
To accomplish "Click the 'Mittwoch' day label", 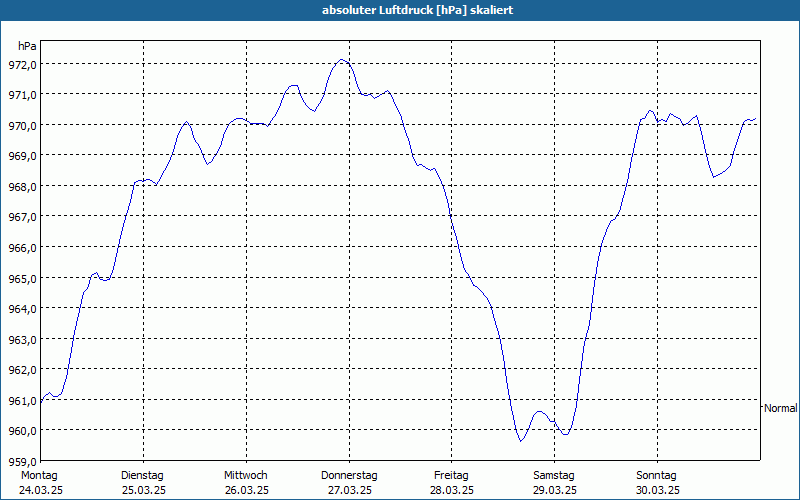I will pyautogui.click(x=245, y=476).
